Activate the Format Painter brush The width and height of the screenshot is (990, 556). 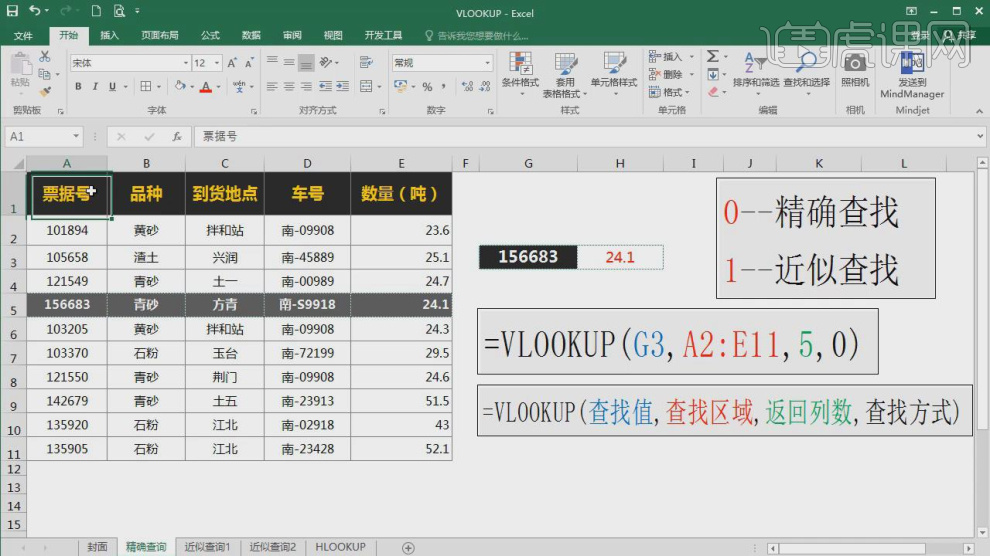(x=44, y=92)
